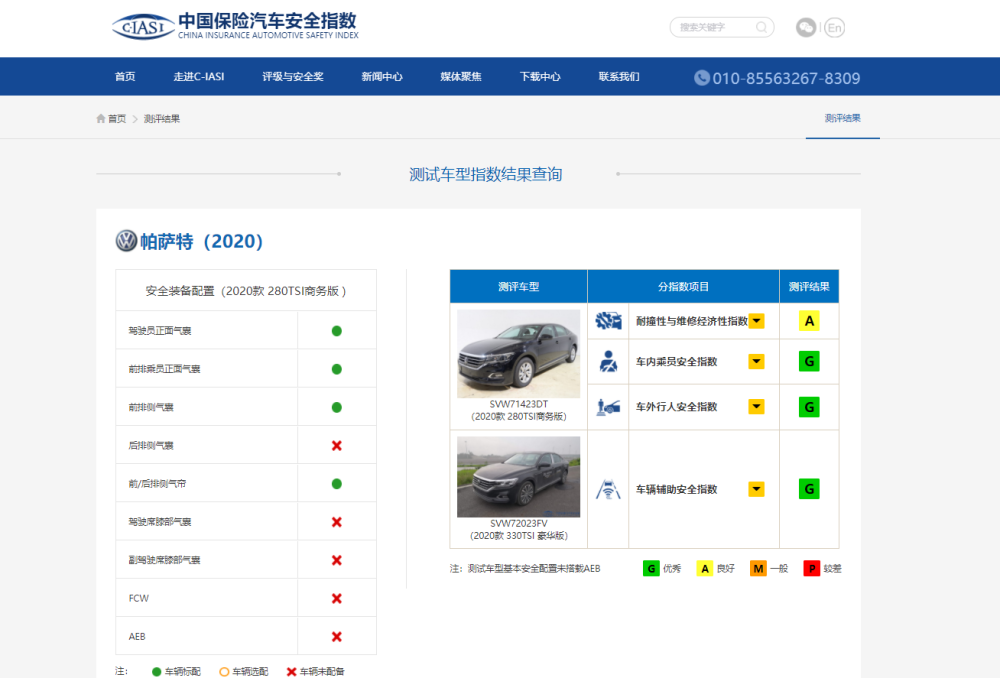Image resolution: width=1000 pixels, height=678 pixels.
Task: Expand 车内乘员安全指数 dropdown arrow
Action: tap(757, 362)
